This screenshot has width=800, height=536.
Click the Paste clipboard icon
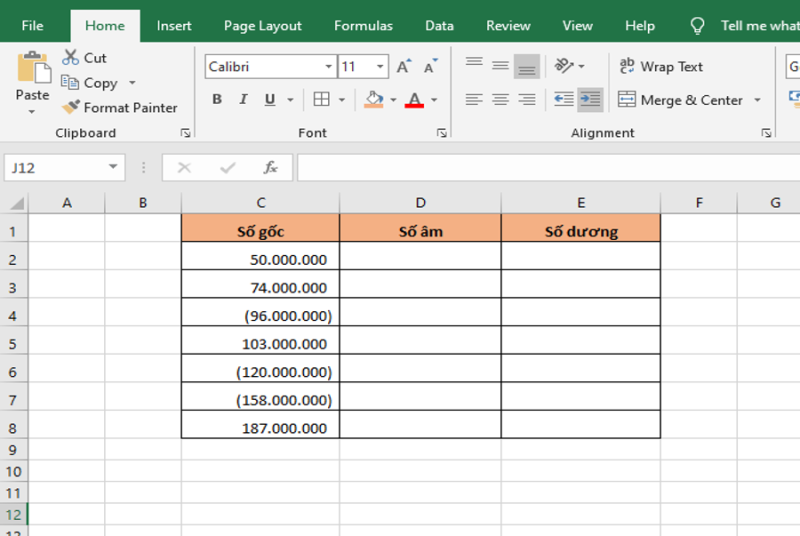(34, 67)
